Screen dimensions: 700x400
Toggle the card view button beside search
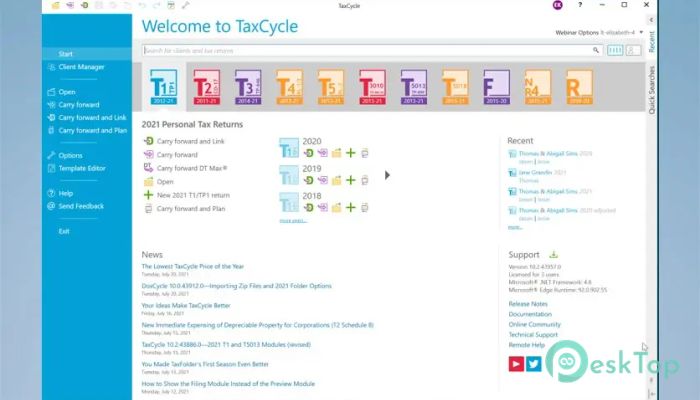615,50
